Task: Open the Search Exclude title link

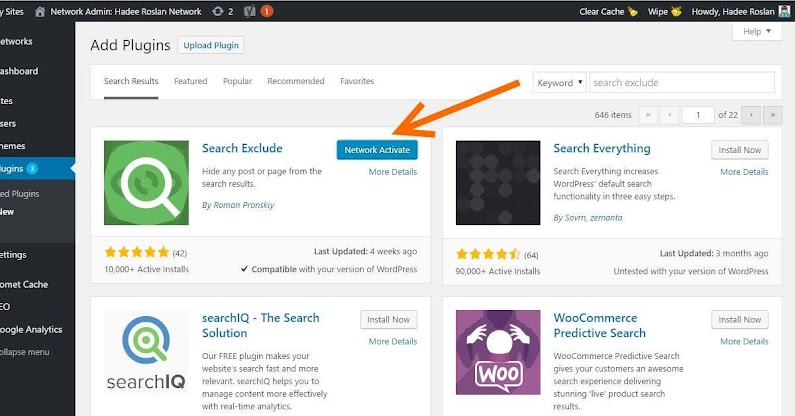Action: click(x=242, y=148)
